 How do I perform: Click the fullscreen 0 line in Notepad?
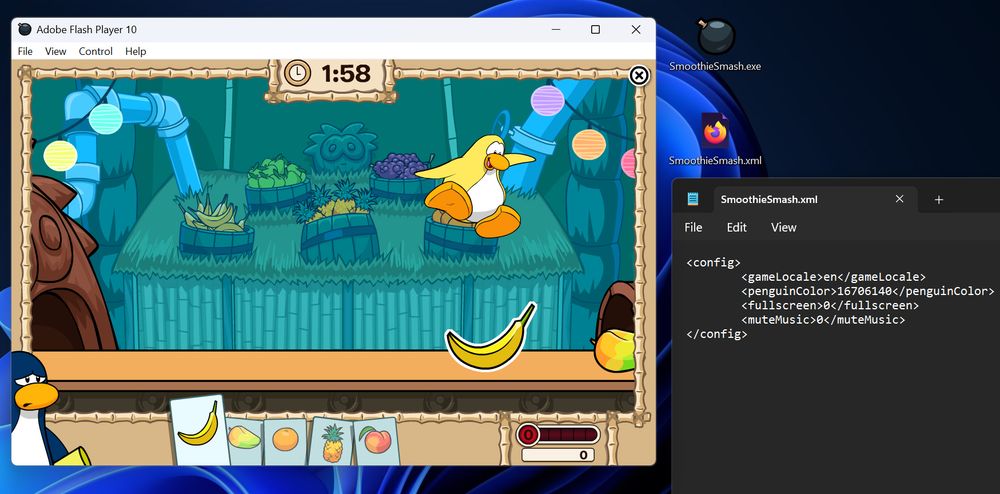pyautogui.click(x=830, y=305)
